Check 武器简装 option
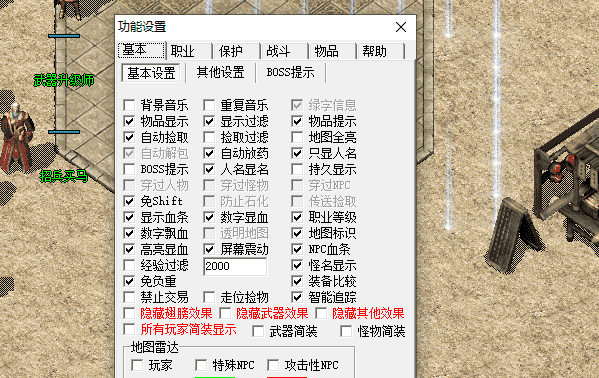Screen dimensions: 599x378 coord(258,331)
